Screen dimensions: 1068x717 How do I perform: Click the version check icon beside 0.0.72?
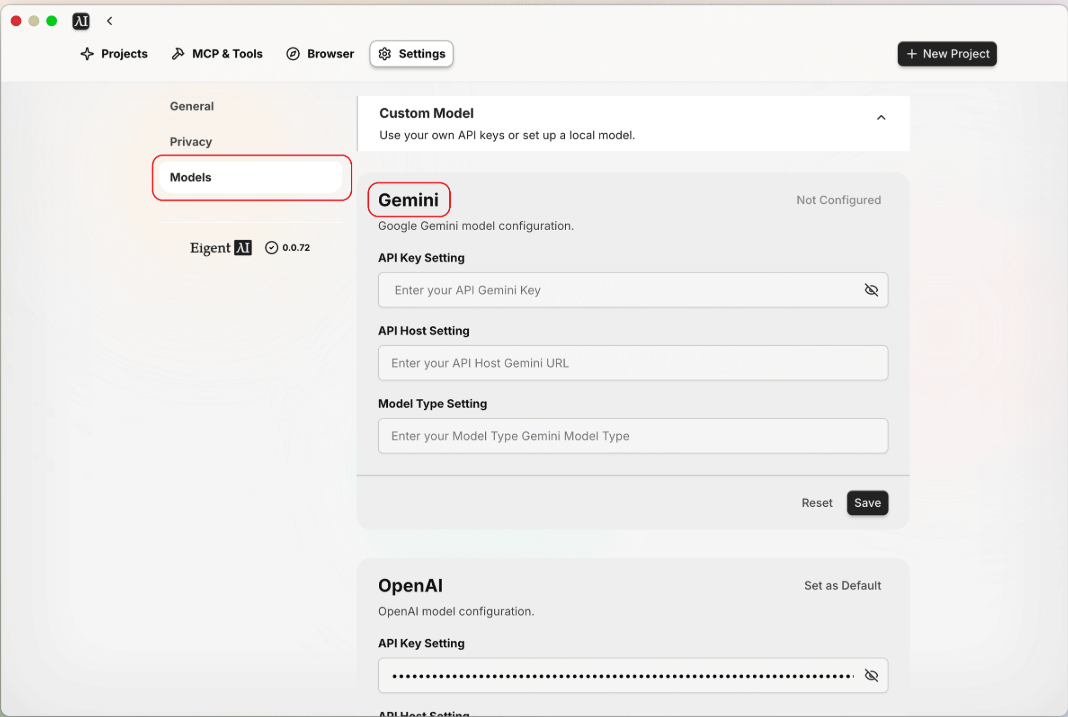(271, 248)
